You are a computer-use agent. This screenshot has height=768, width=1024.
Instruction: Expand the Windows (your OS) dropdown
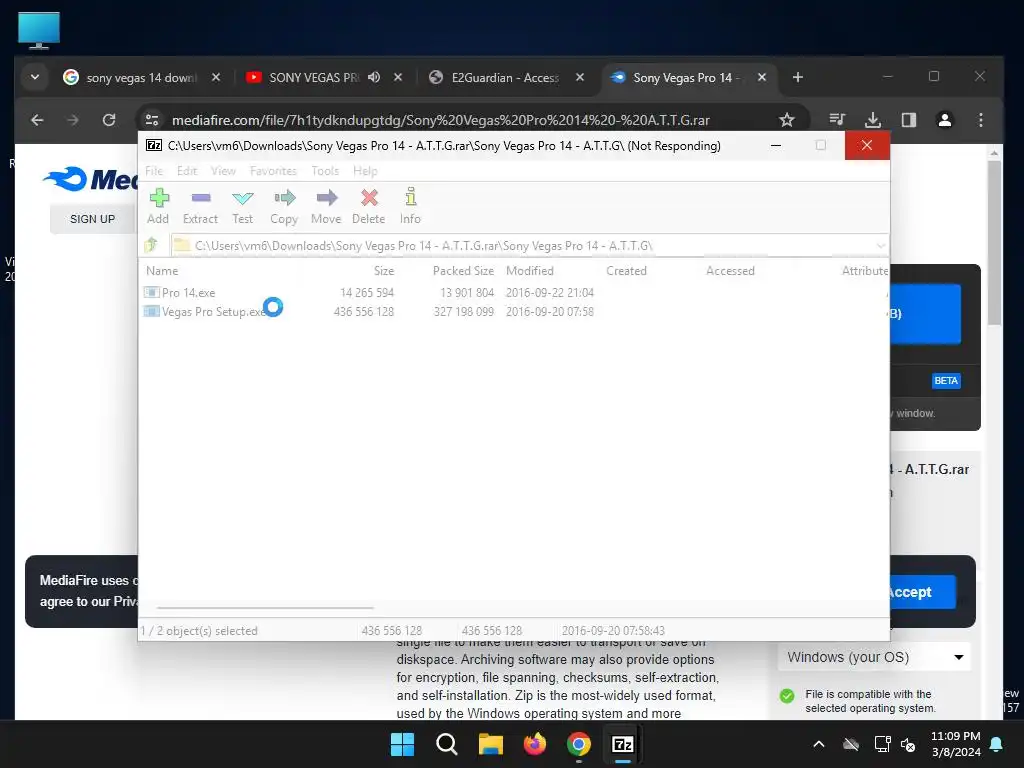pyautogui.click(x=874, y=657)
